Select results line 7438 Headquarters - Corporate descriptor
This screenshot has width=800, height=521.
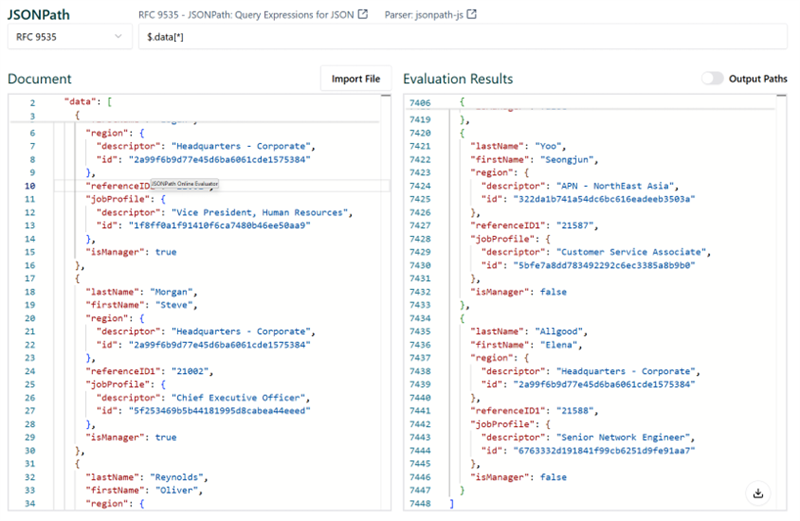(x=590, y=371)
